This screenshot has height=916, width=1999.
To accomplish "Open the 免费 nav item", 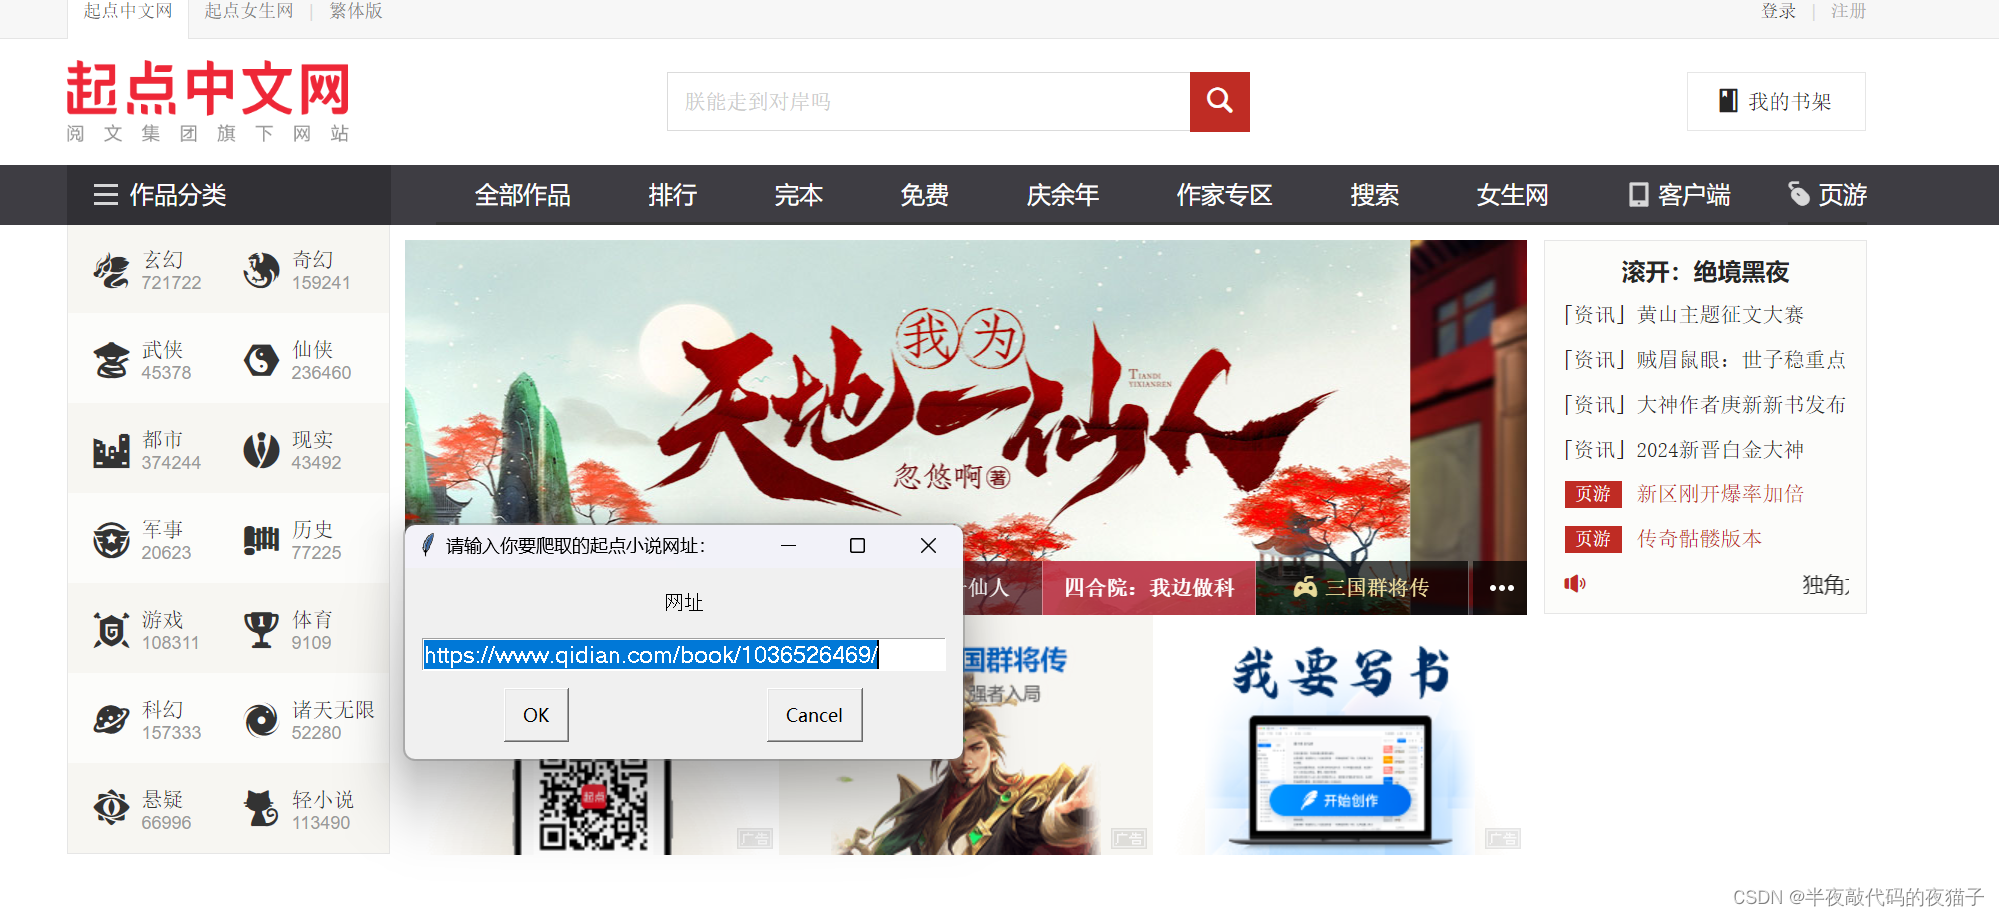I will [x=924, y=195].
